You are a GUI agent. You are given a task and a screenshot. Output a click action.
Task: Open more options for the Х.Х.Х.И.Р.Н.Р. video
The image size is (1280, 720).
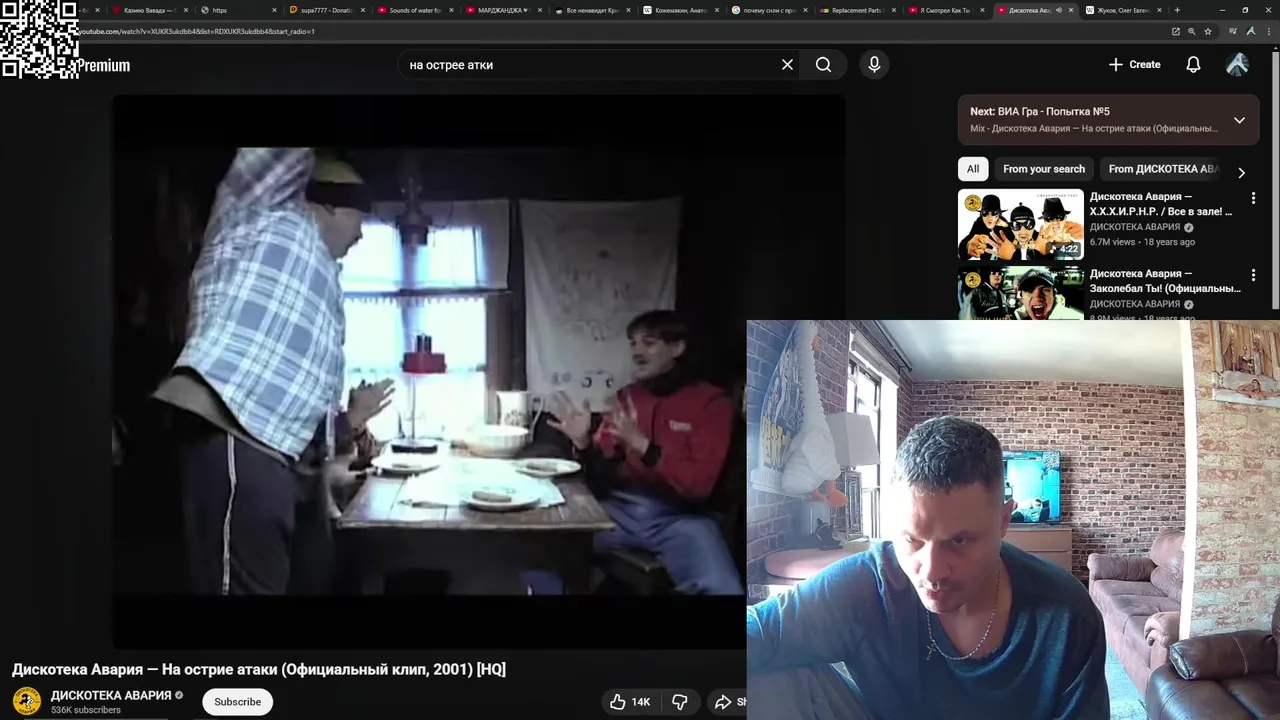click(x=1253, y=198)
